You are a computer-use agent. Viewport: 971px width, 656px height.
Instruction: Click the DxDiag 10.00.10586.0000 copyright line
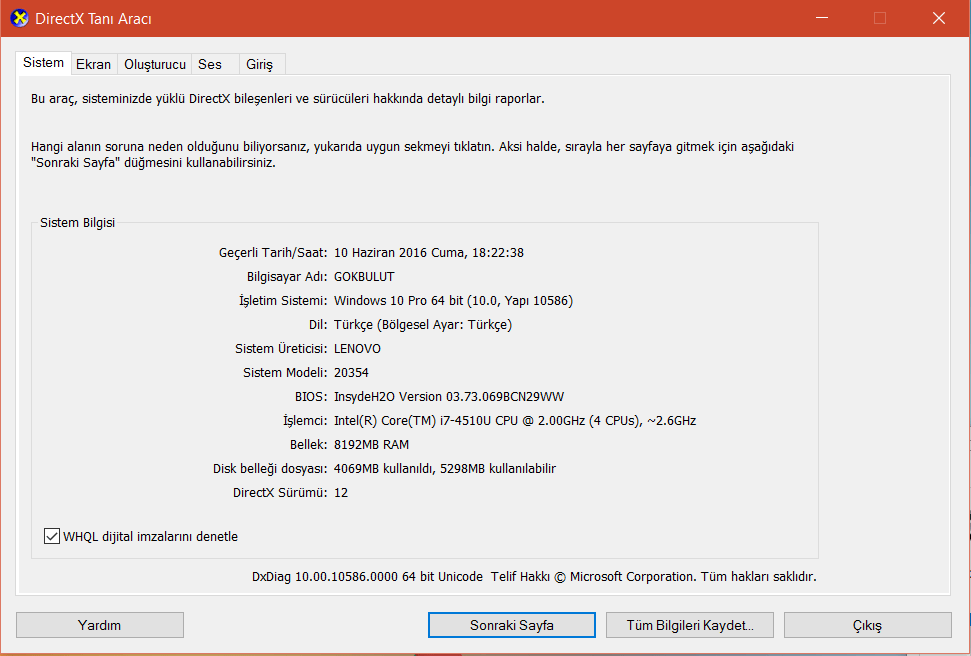[534, 577]
